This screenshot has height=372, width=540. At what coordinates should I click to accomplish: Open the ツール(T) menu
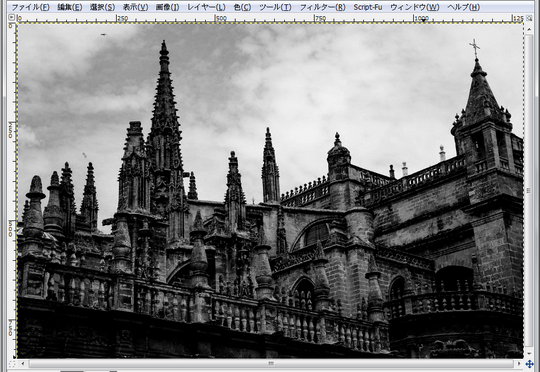click(x=275, y=7)
